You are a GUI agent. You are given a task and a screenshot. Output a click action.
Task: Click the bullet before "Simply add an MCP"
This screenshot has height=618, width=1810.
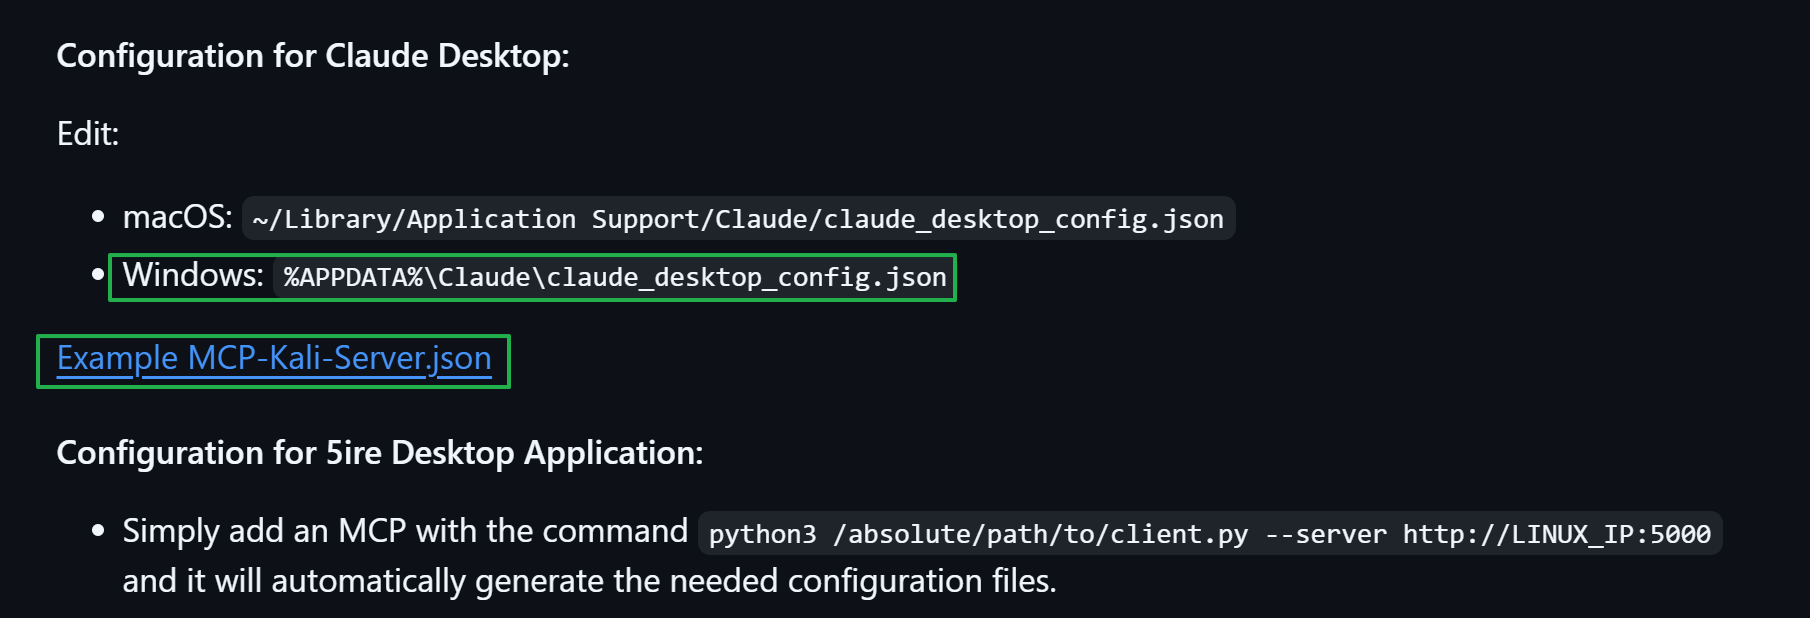pyautogui.click(x=98, y=531)
